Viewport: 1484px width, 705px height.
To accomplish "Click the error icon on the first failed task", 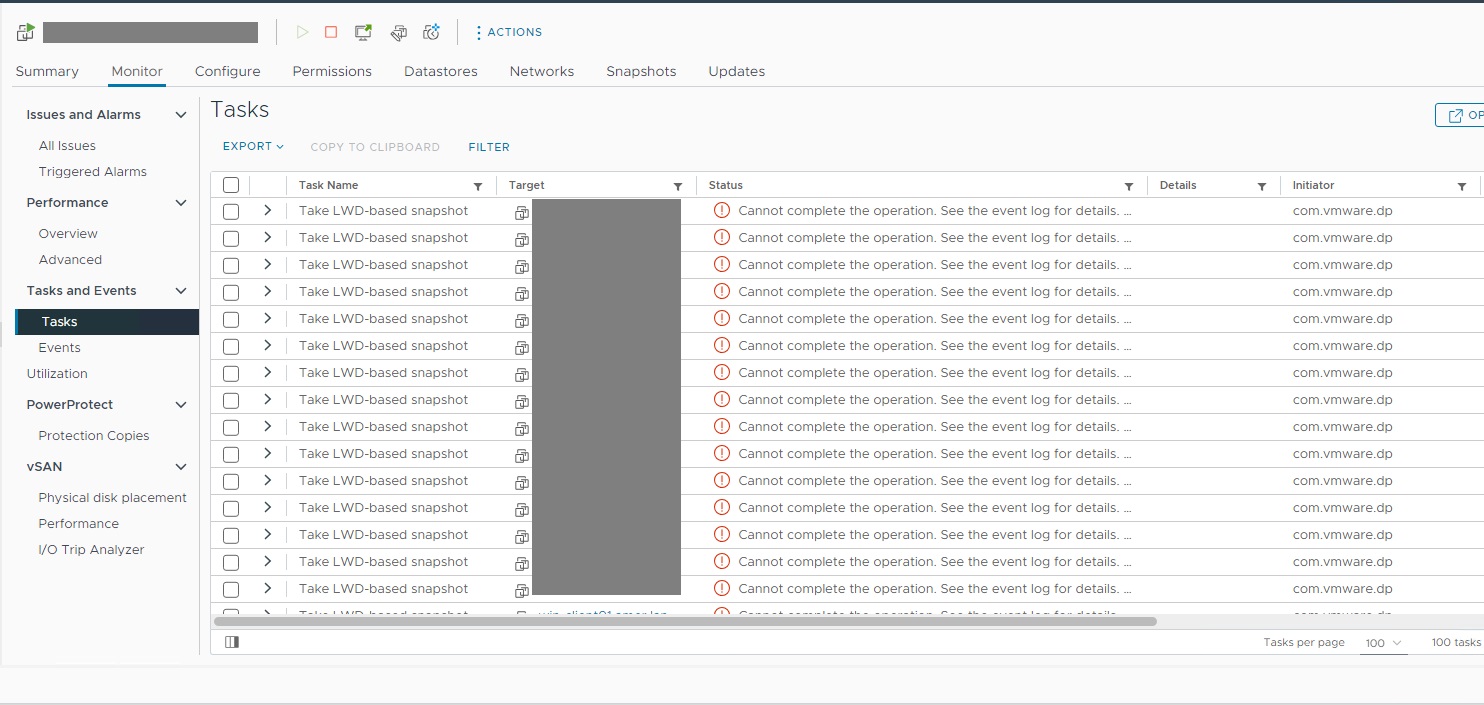I will pyautogui.click(x=722, y=210).
